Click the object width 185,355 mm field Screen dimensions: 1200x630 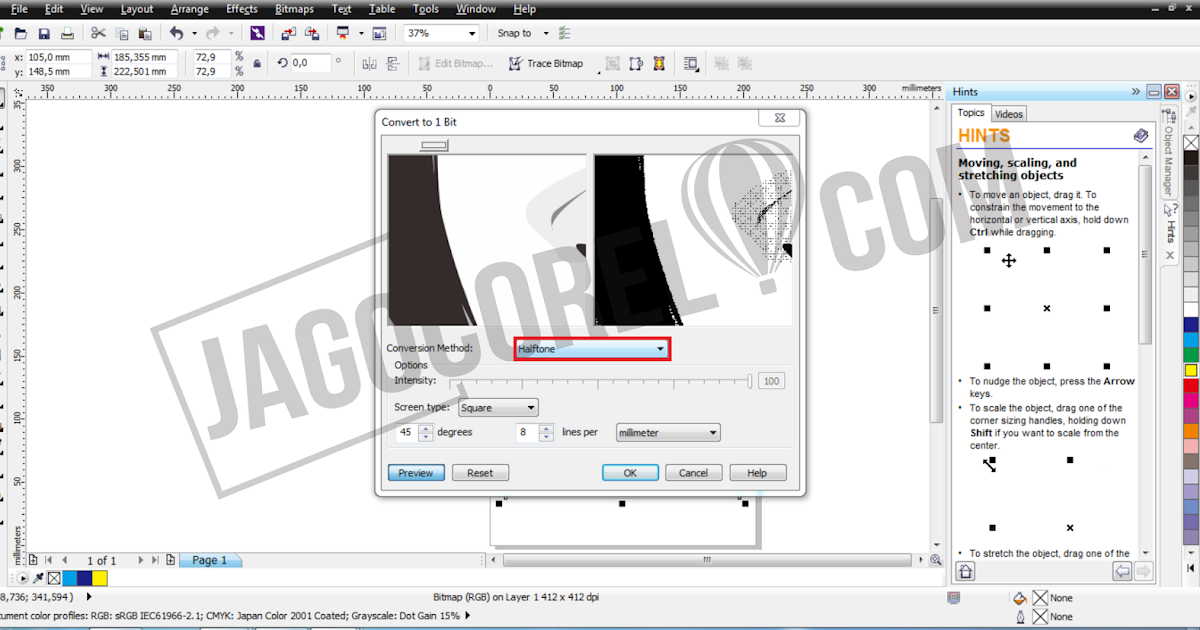click(x=144, y=57)
